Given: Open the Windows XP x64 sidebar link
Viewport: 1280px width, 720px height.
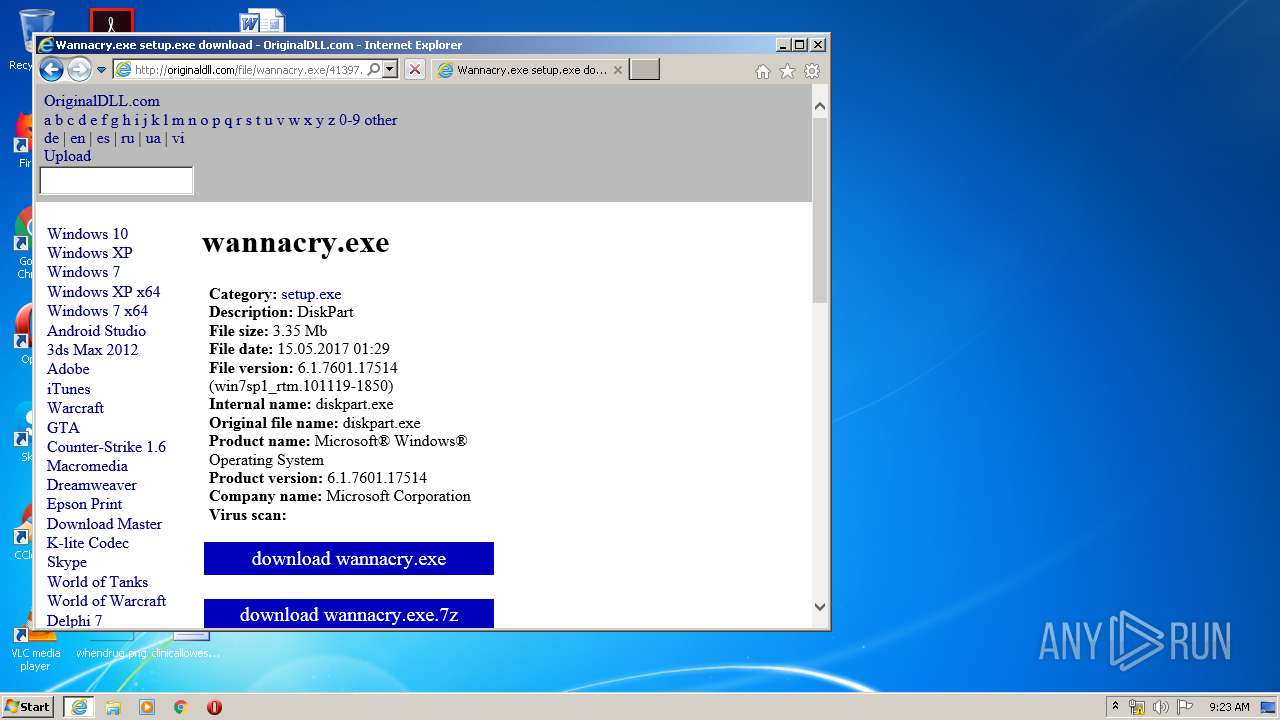Looking at the screenshot, I should [x=103, y=292].
